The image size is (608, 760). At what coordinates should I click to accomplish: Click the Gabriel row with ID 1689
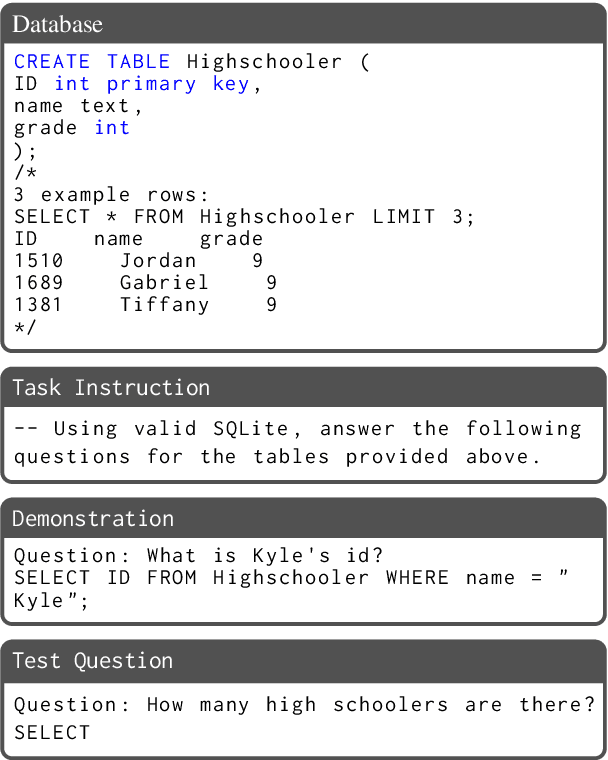tap(145, 283)
